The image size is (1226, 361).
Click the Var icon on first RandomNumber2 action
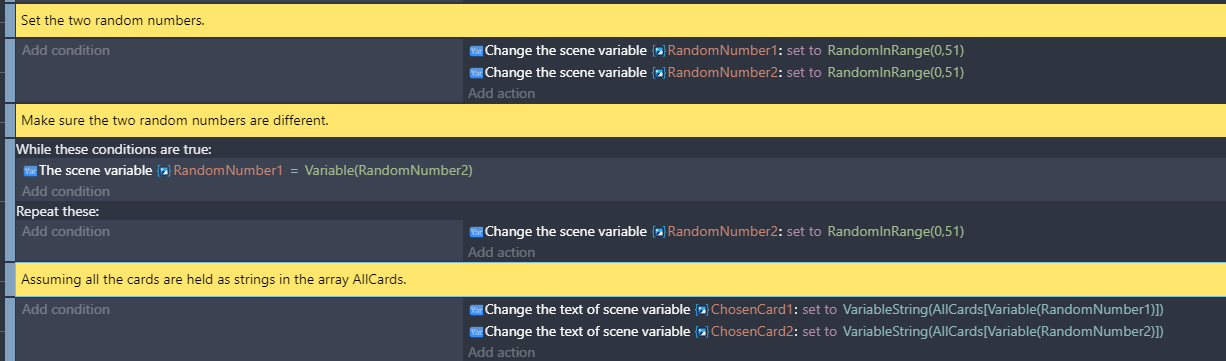476,72
